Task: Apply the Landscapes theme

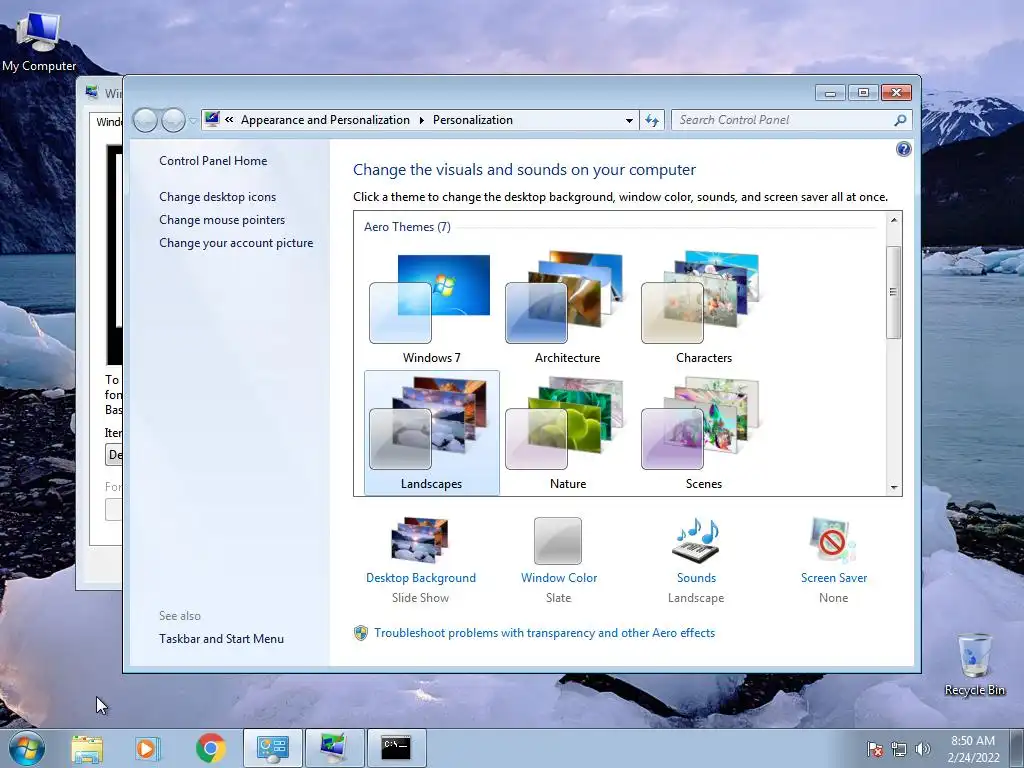Action: (x=431, y=432)
